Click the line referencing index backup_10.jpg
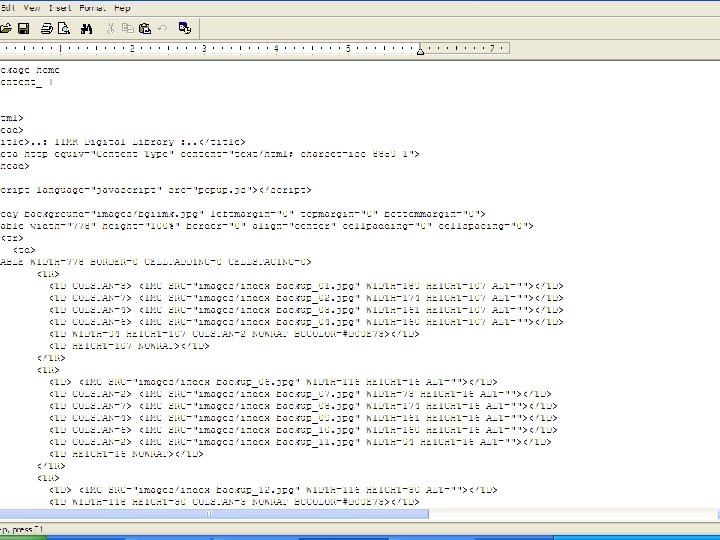The width and height of the screenshot is (720, 540). point(303,430)
